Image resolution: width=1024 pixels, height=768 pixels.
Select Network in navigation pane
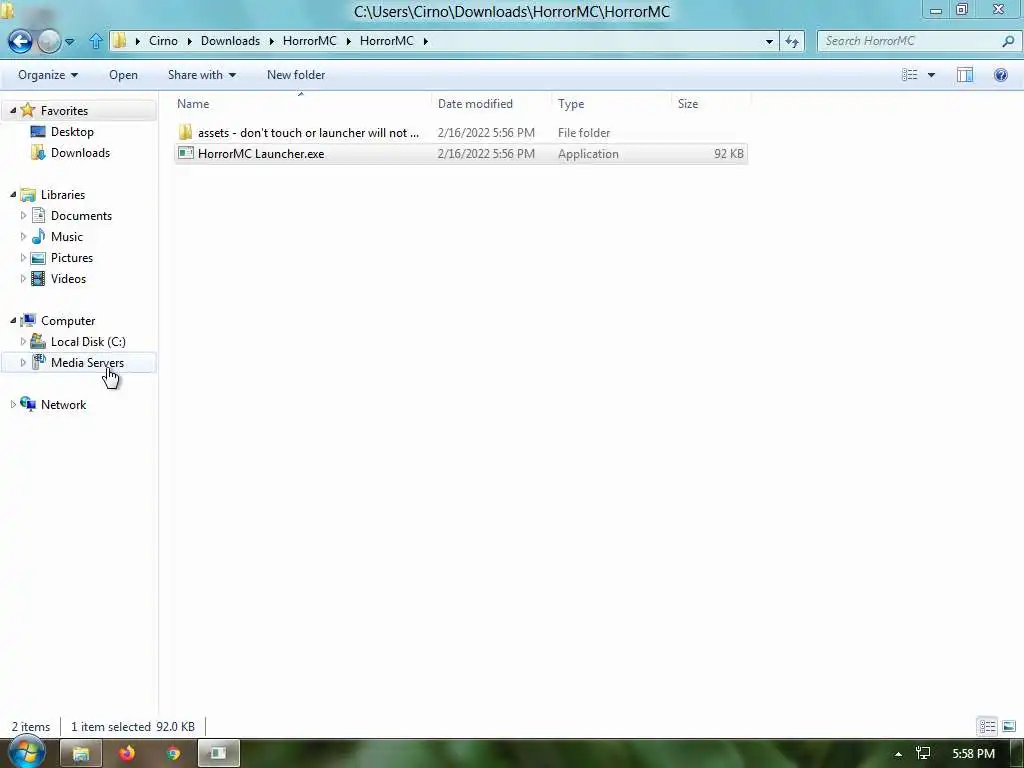63,405
